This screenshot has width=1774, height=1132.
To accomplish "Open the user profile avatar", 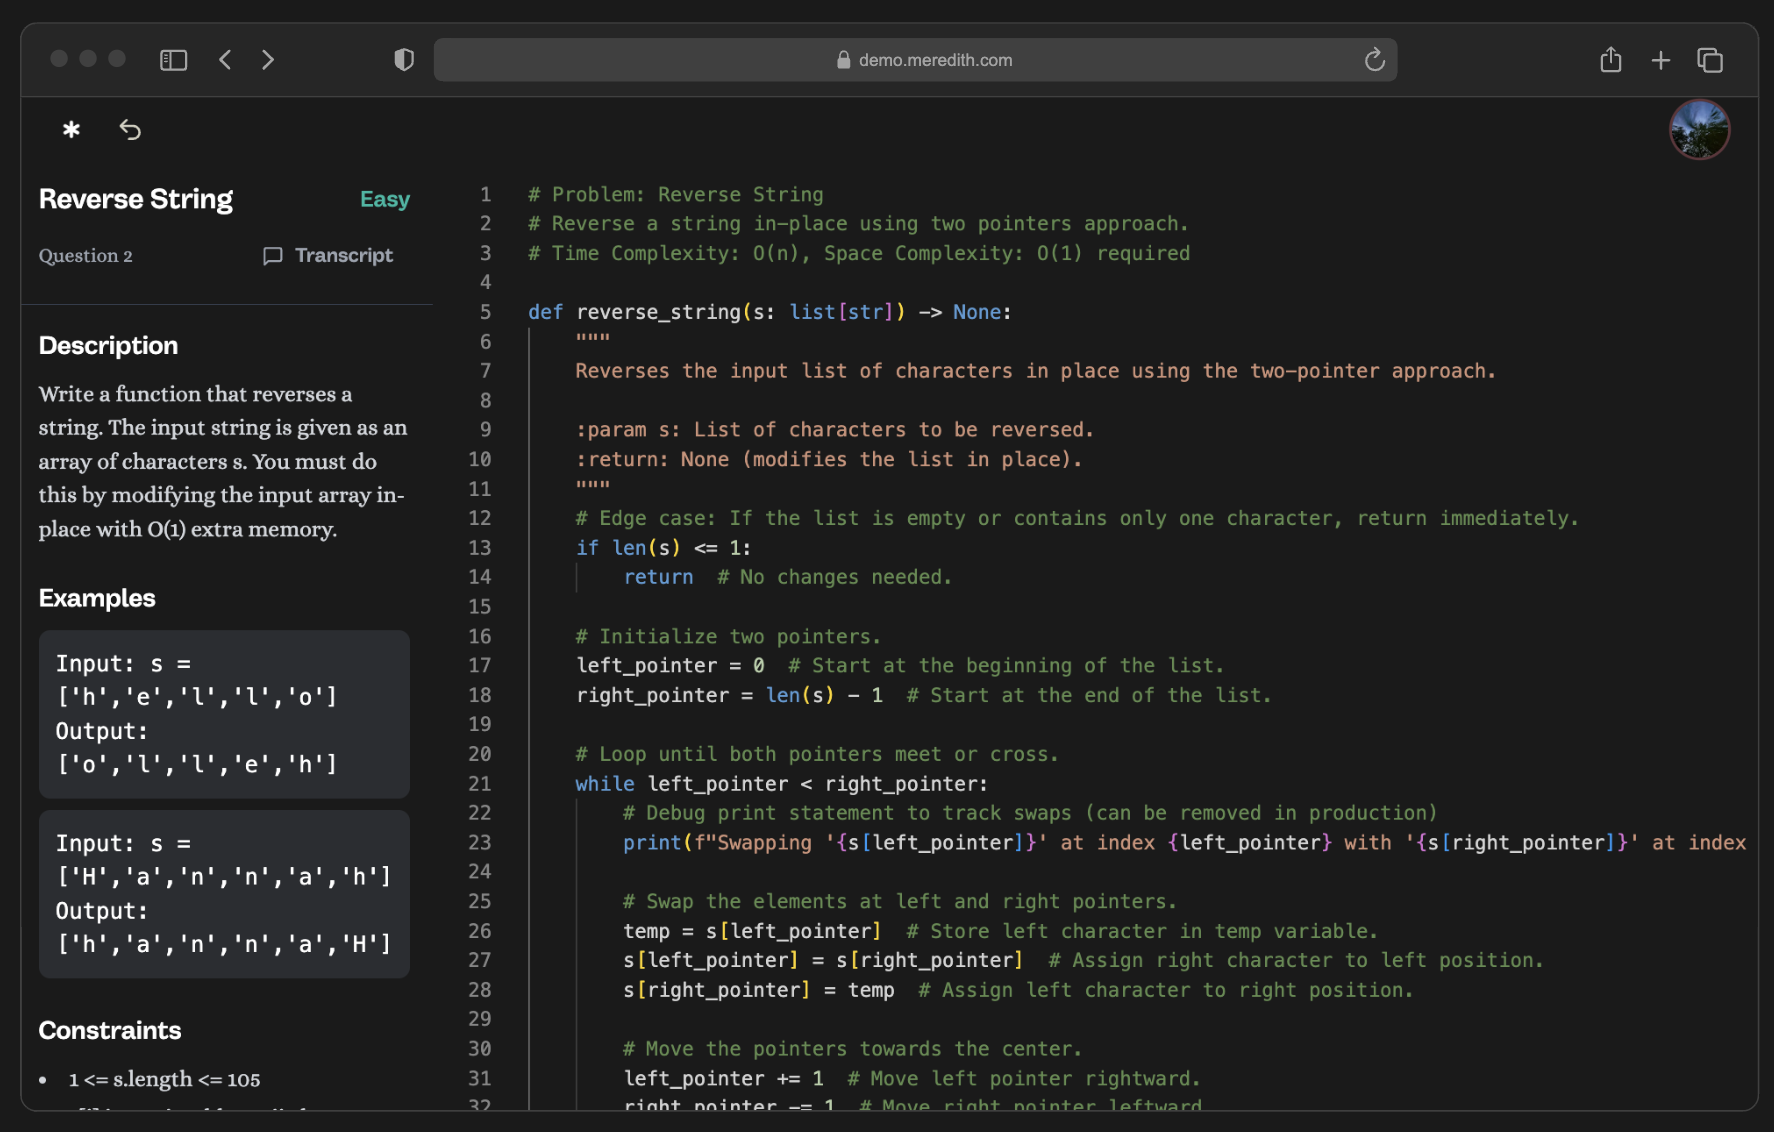I will tap(1699, 130).
